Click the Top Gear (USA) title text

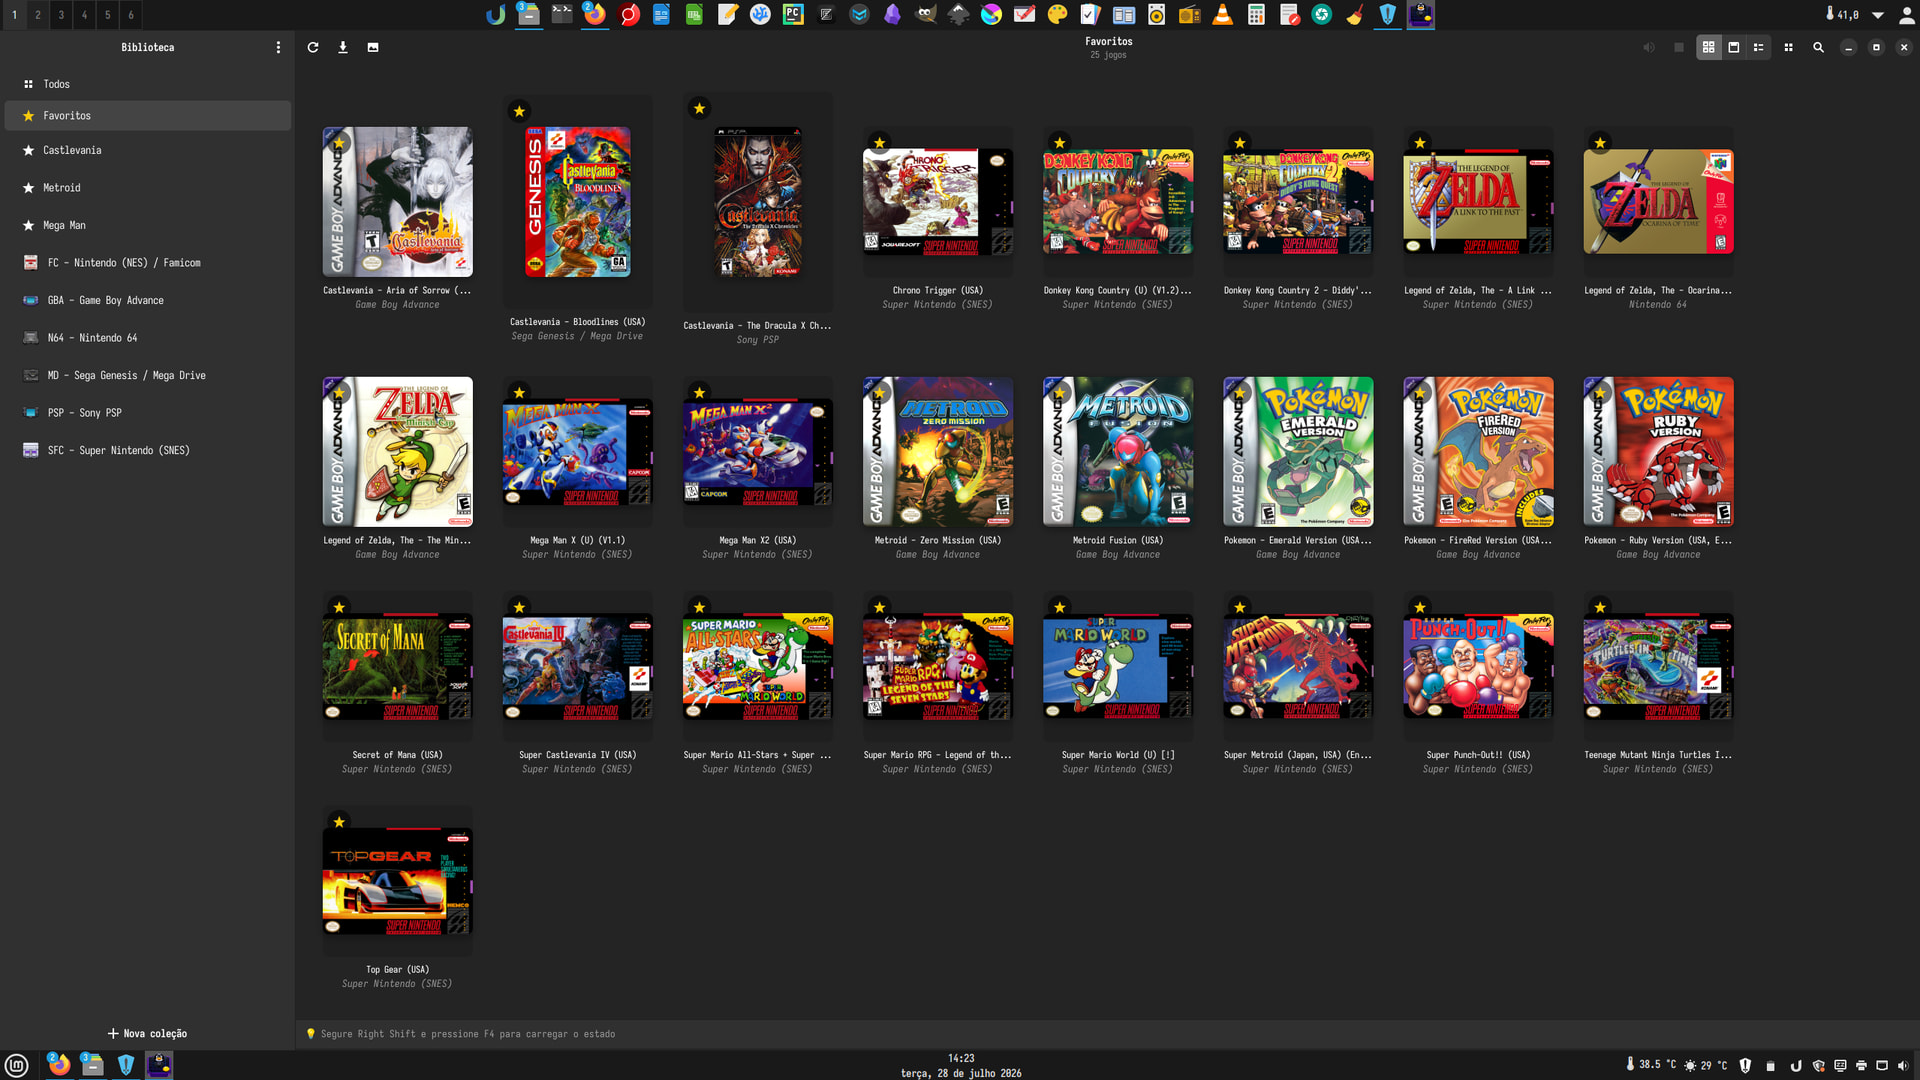click(397, 970)
